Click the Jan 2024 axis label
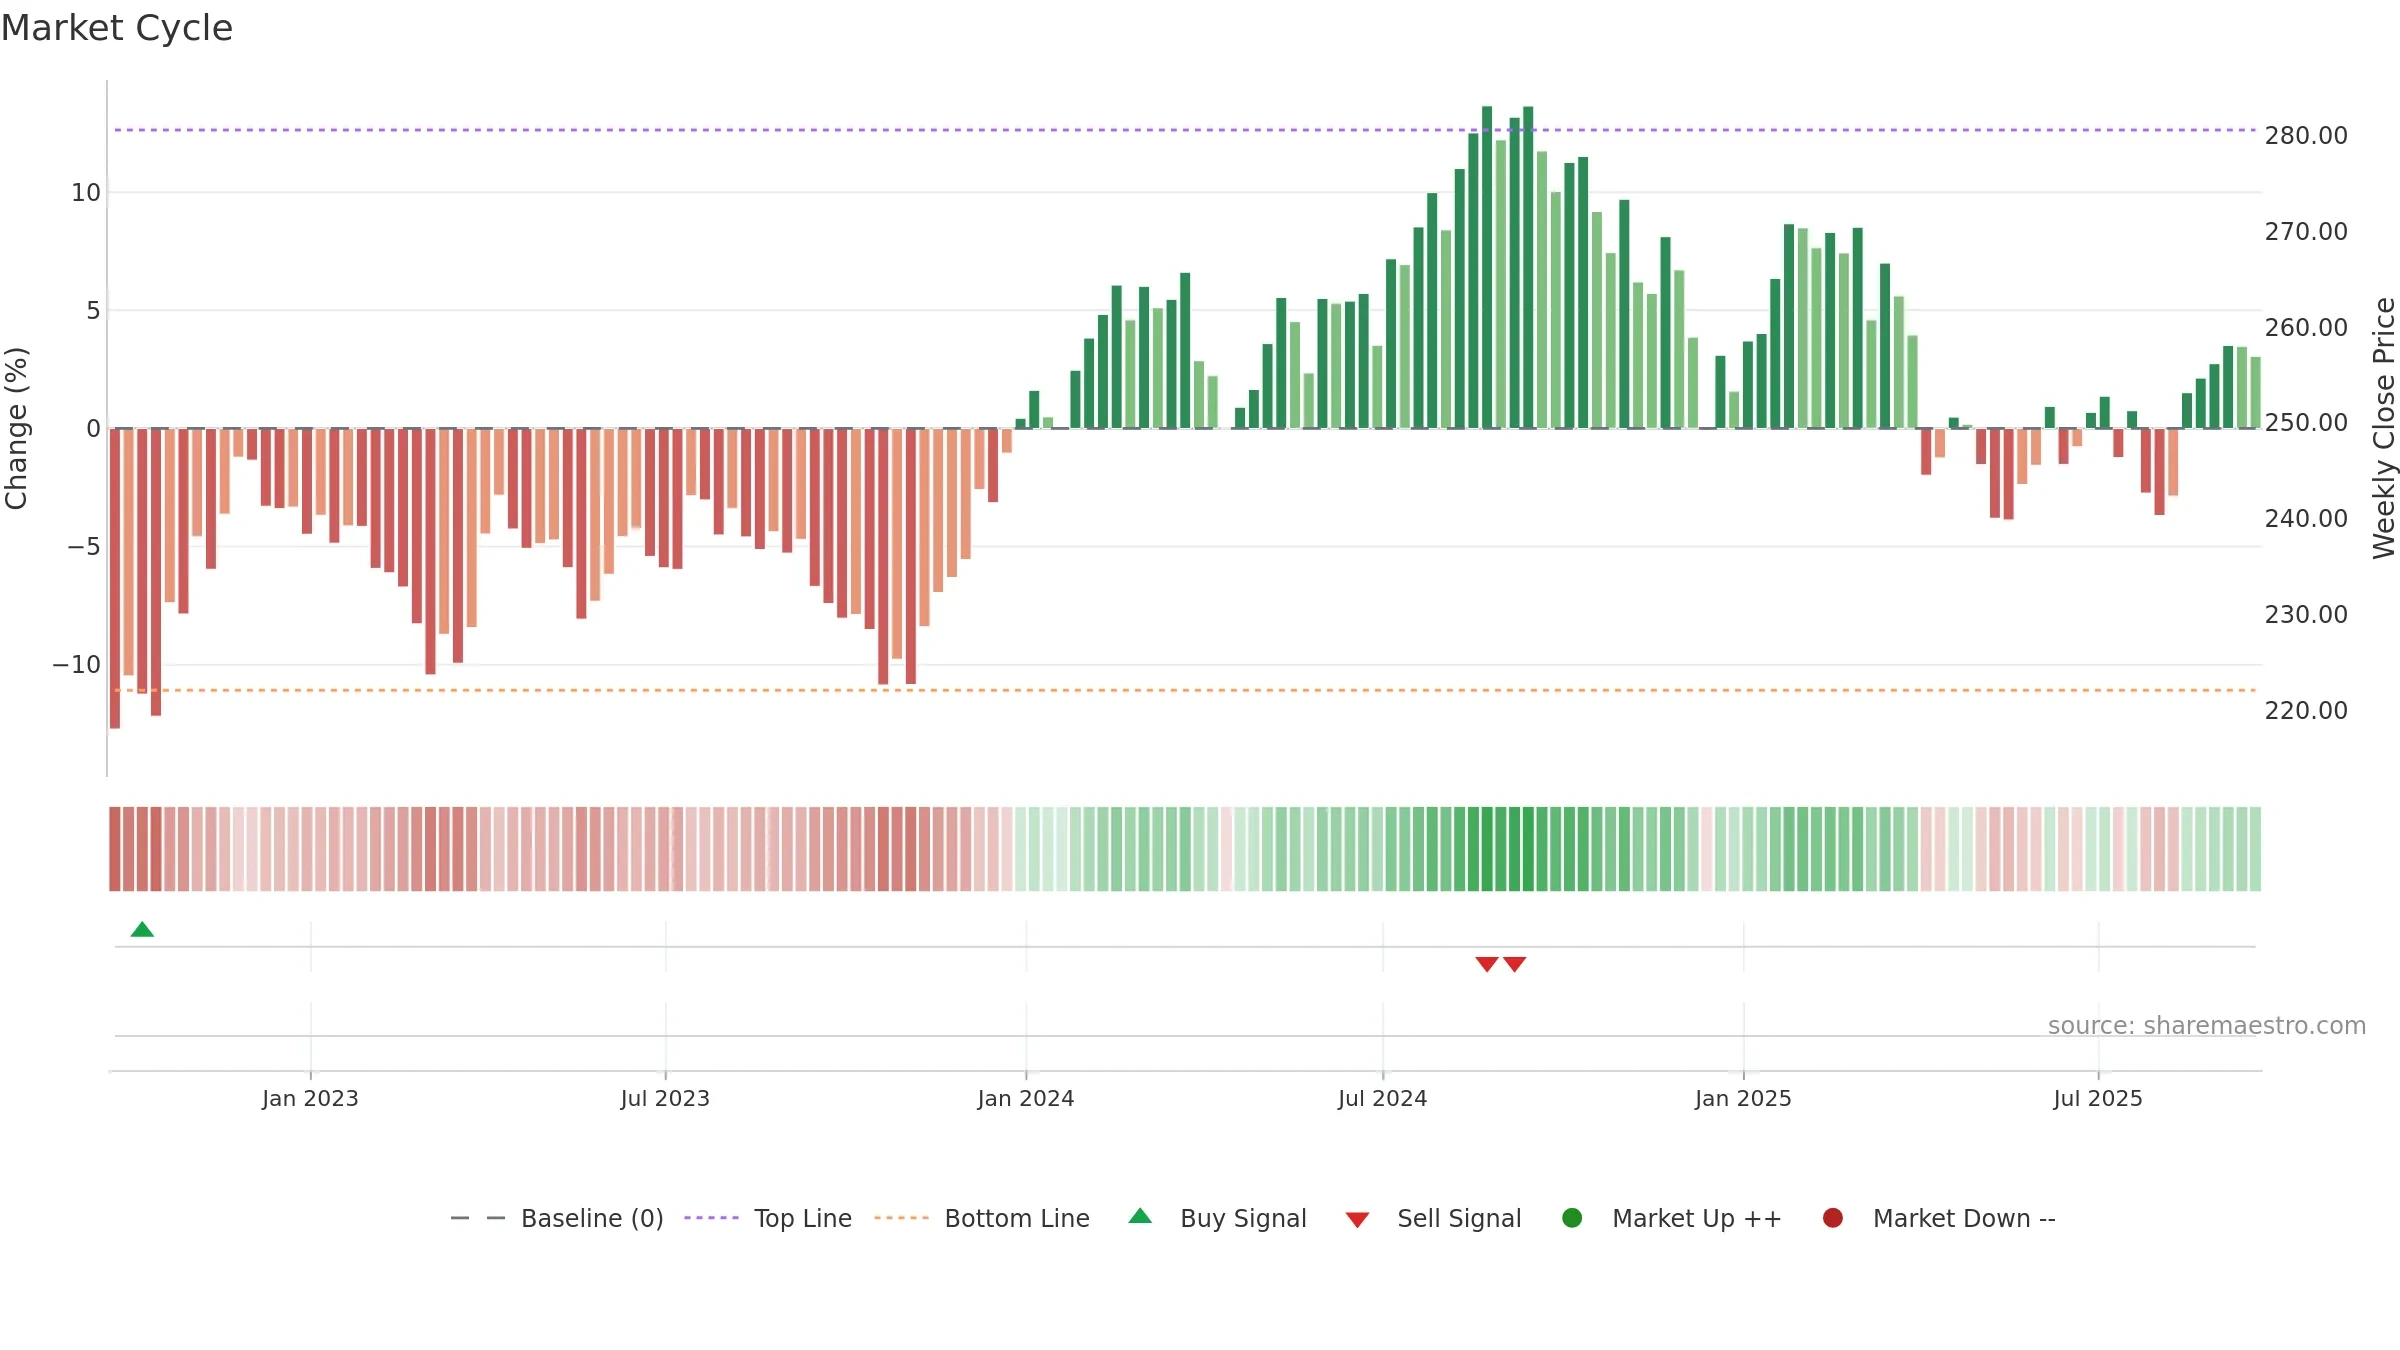Screen dimensions: 2400x1350 1026,1098
